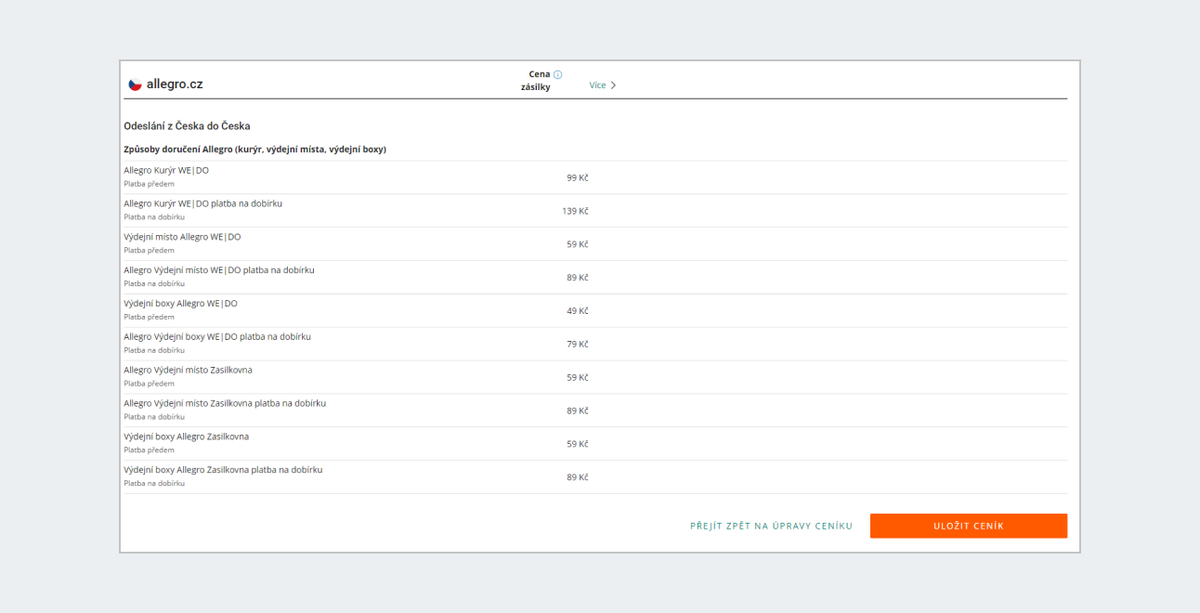Click the Cena zásilky column header

pyautogui.click(x=541, y=80)
